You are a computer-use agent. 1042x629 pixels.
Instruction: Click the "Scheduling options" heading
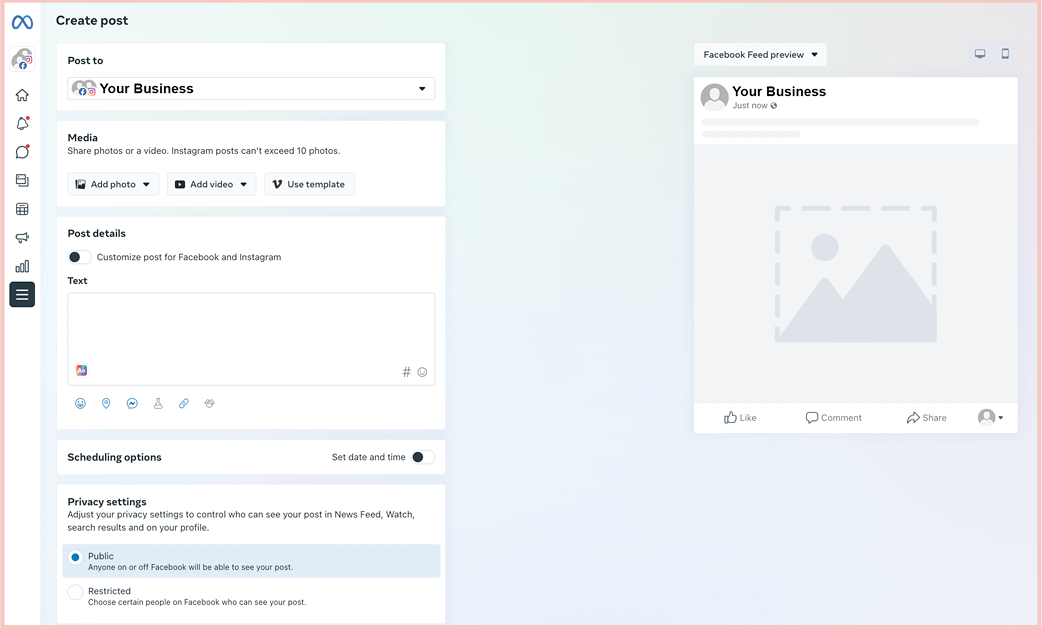(114, 457)
